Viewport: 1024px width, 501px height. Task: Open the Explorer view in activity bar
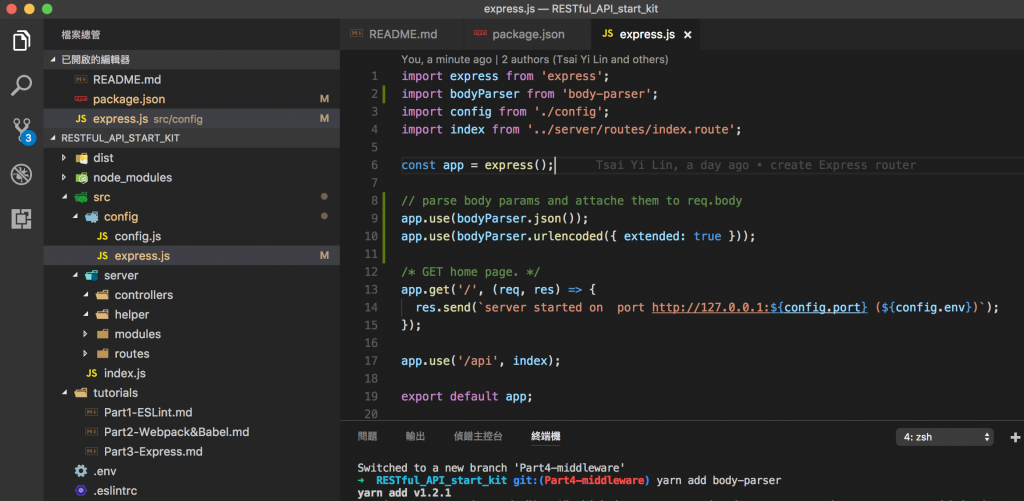point(22,40)
